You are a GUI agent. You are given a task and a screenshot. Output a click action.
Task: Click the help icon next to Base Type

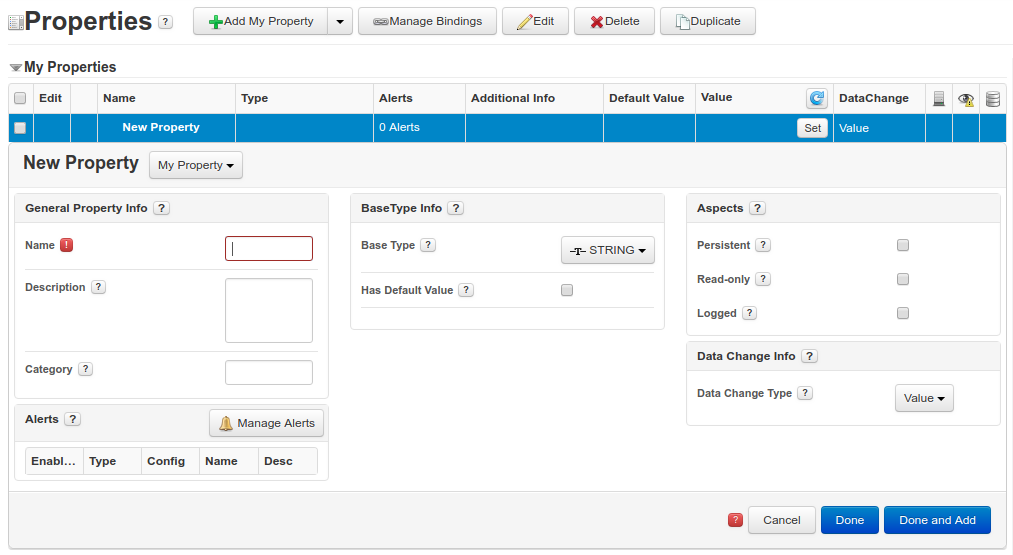point(427,245)
